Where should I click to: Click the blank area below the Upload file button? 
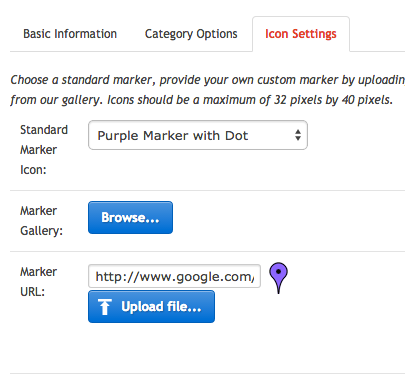[151, 347]
